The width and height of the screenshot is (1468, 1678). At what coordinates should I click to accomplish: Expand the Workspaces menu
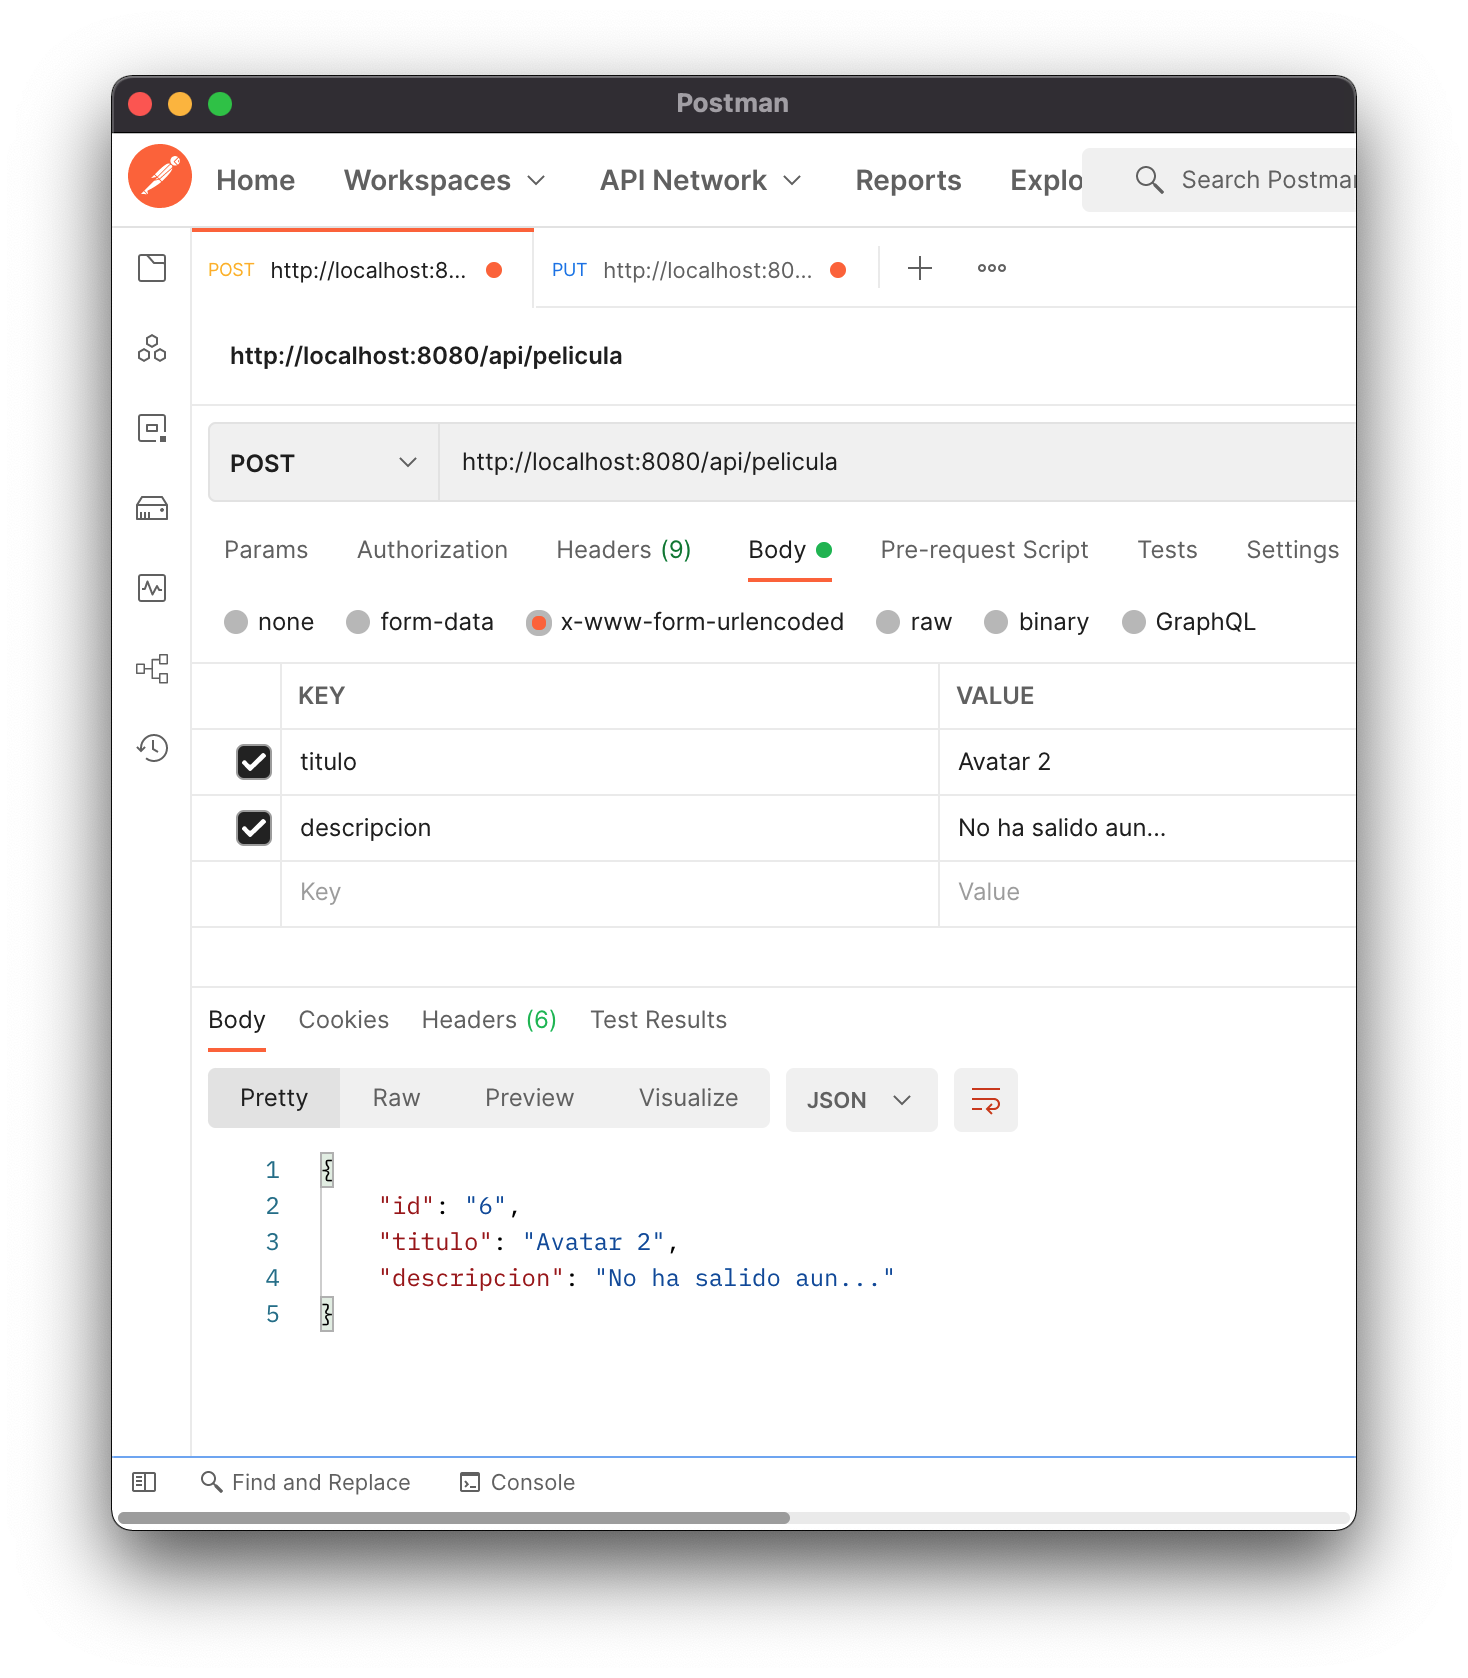[444, 180]
